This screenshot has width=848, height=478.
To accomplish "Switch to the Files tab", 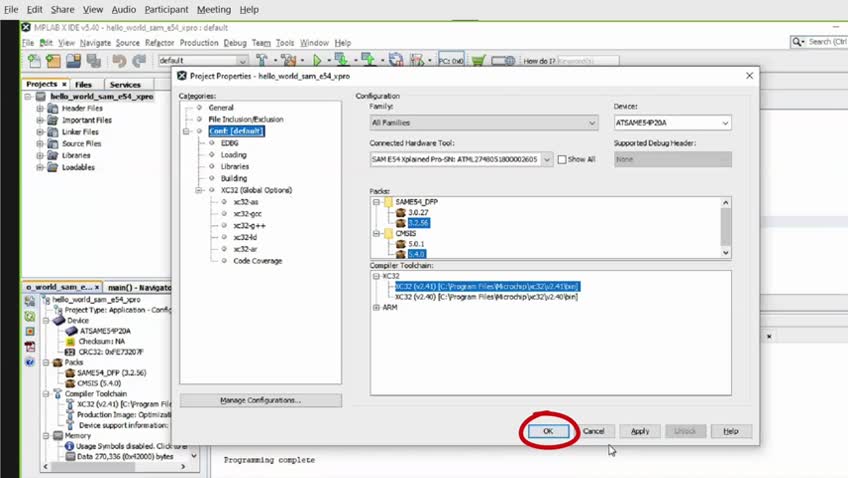I will (84, 85).
